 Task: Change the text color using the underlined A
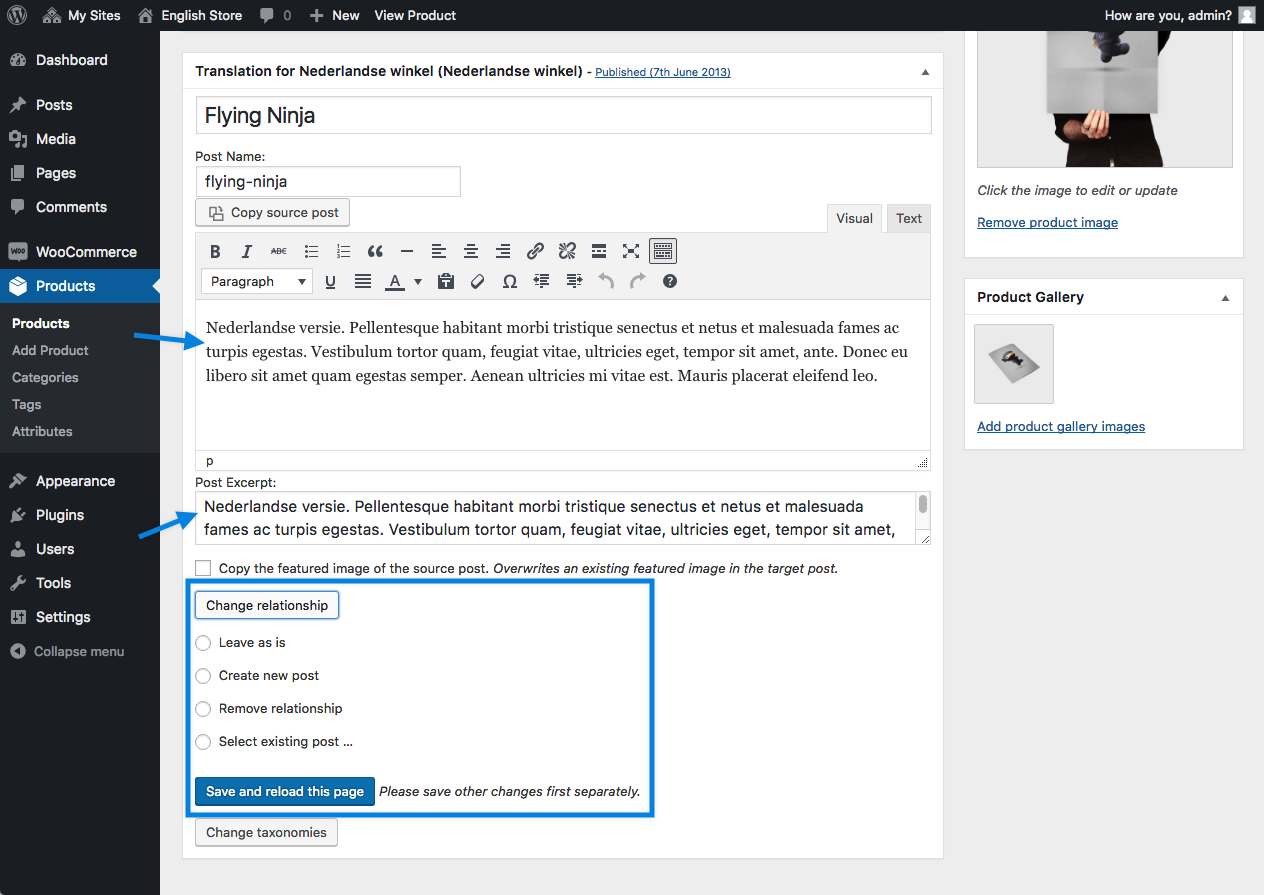395,281
